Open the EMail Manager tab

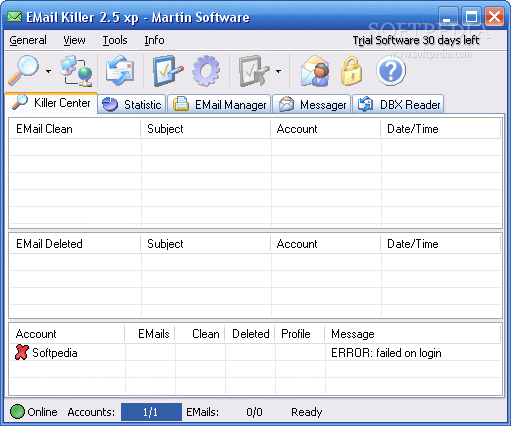pyautogui.click(x=219, y=105)
